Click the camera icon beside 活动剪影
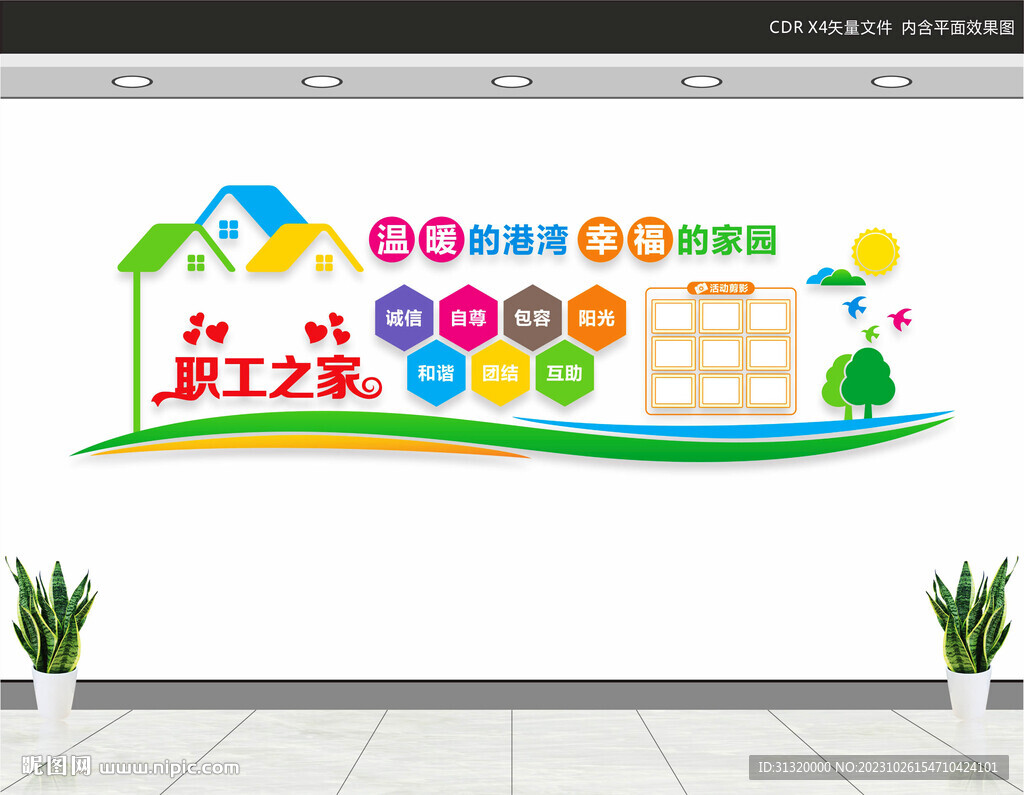 (x=701, y=288)
